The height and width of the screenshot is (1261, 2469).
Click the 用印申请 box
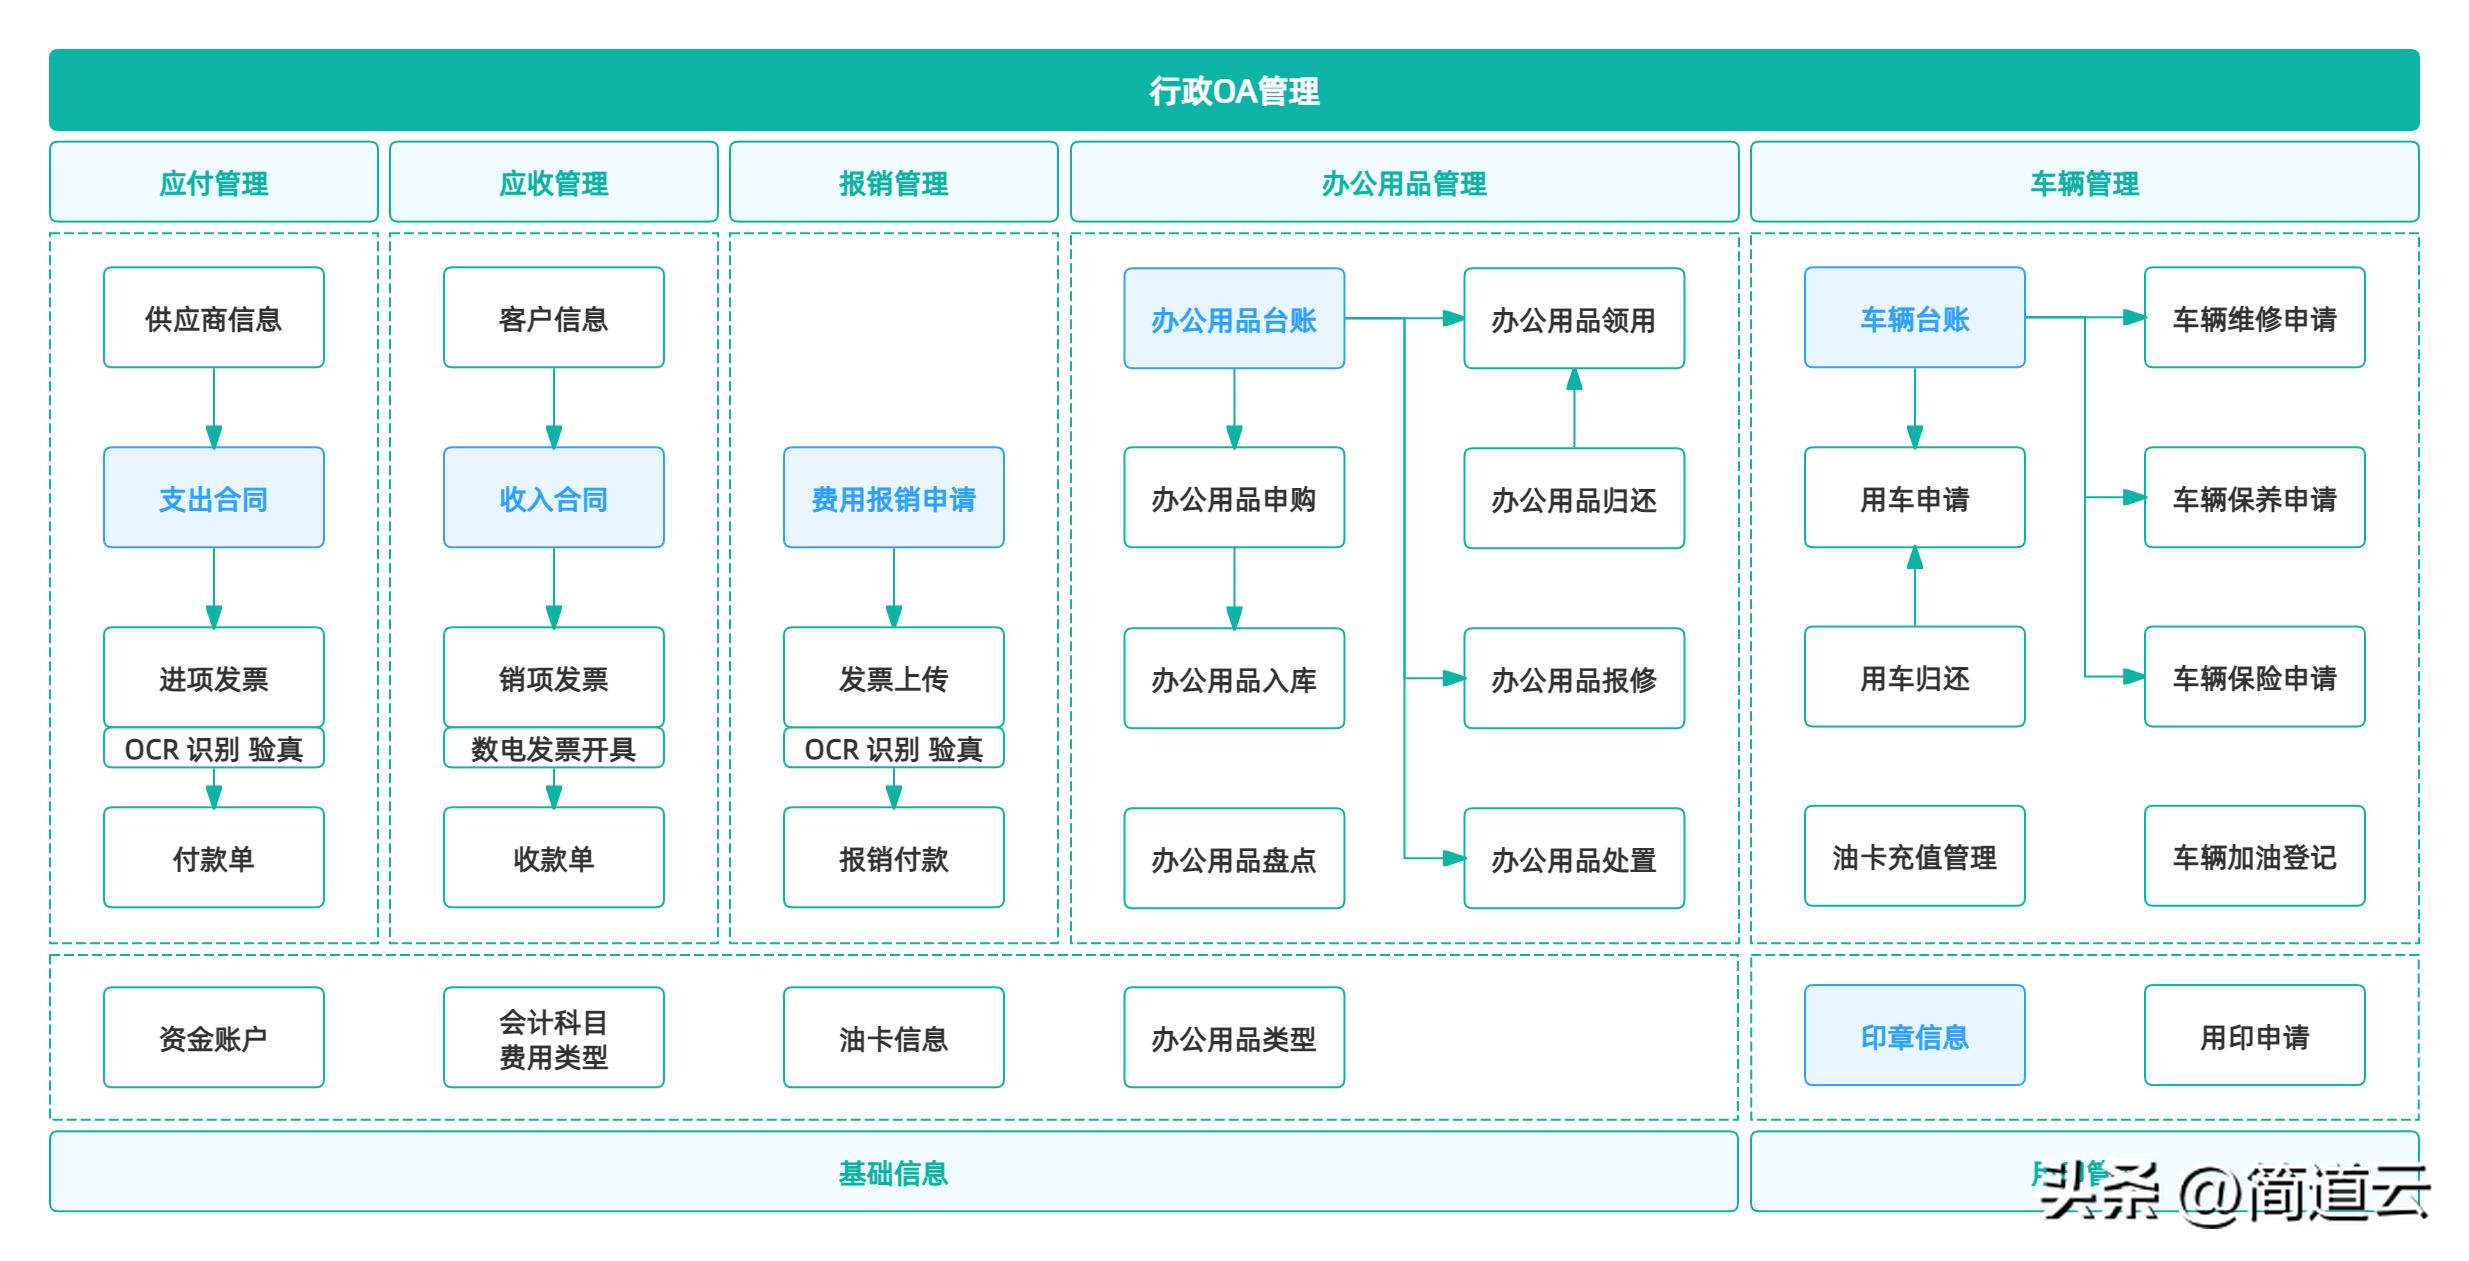[x=2253, y=1035]
